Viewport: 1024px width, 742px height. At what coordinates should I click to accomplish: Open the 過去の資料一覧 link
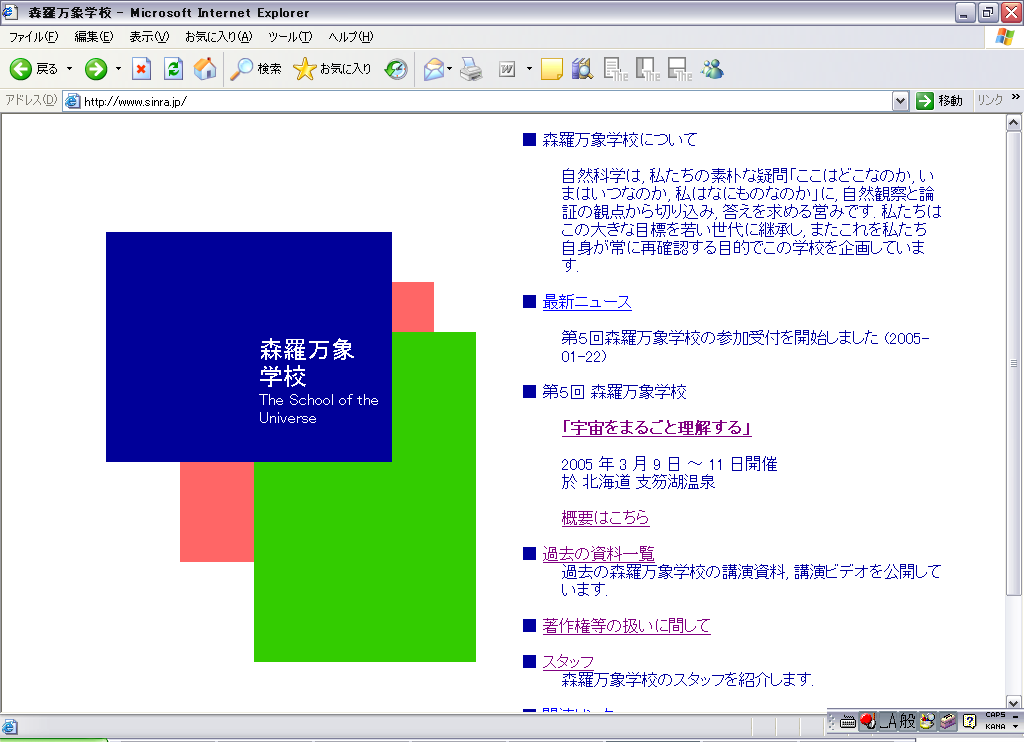point(598,554)
